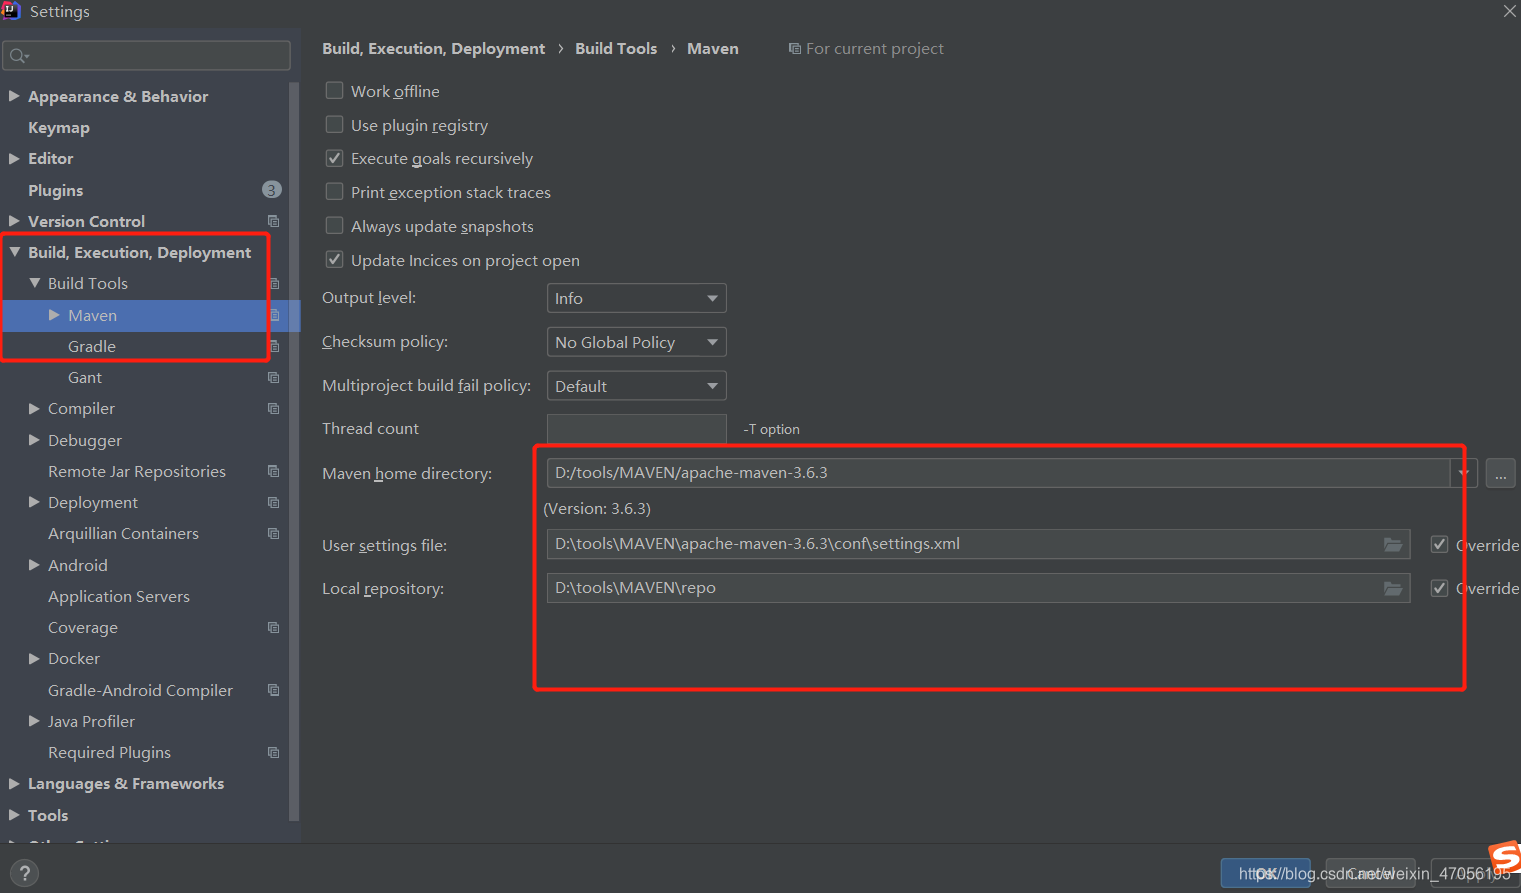Select Remote Jar Repositories item
This screenshot has width=1521, height=893.
pos(137,471)
